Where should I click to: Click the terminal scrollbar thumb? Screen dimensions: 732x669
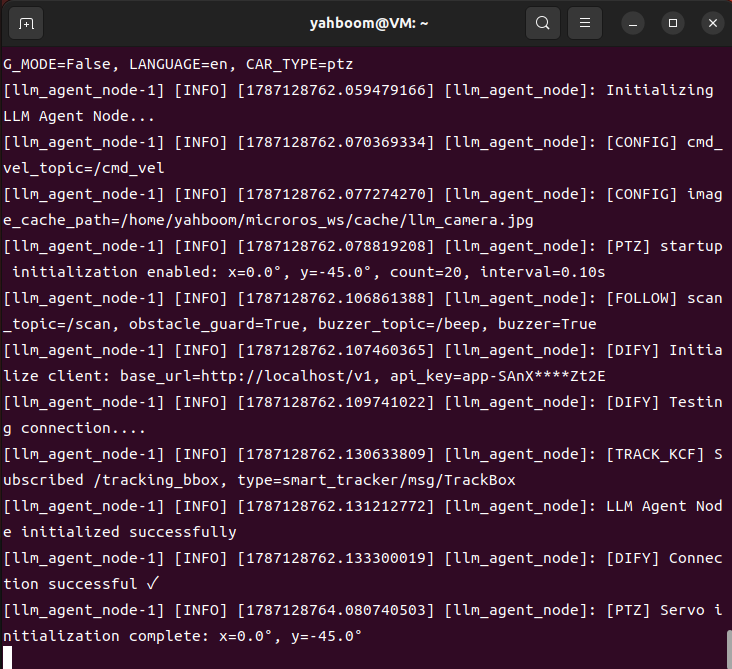click(729, 649)
